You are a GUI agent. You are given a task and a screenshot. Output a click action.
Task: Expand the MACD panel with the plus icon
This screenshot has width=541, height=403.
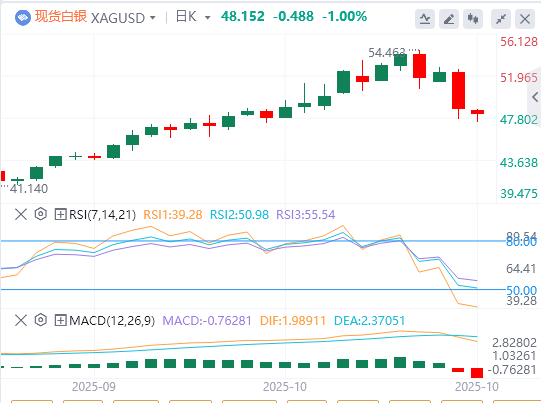point(60,321)
